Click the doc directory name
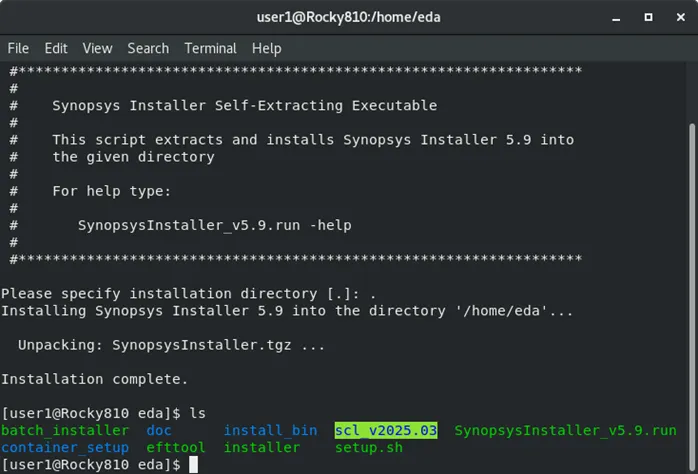This screenshot has height=474, width=698. tap(159, 430)
